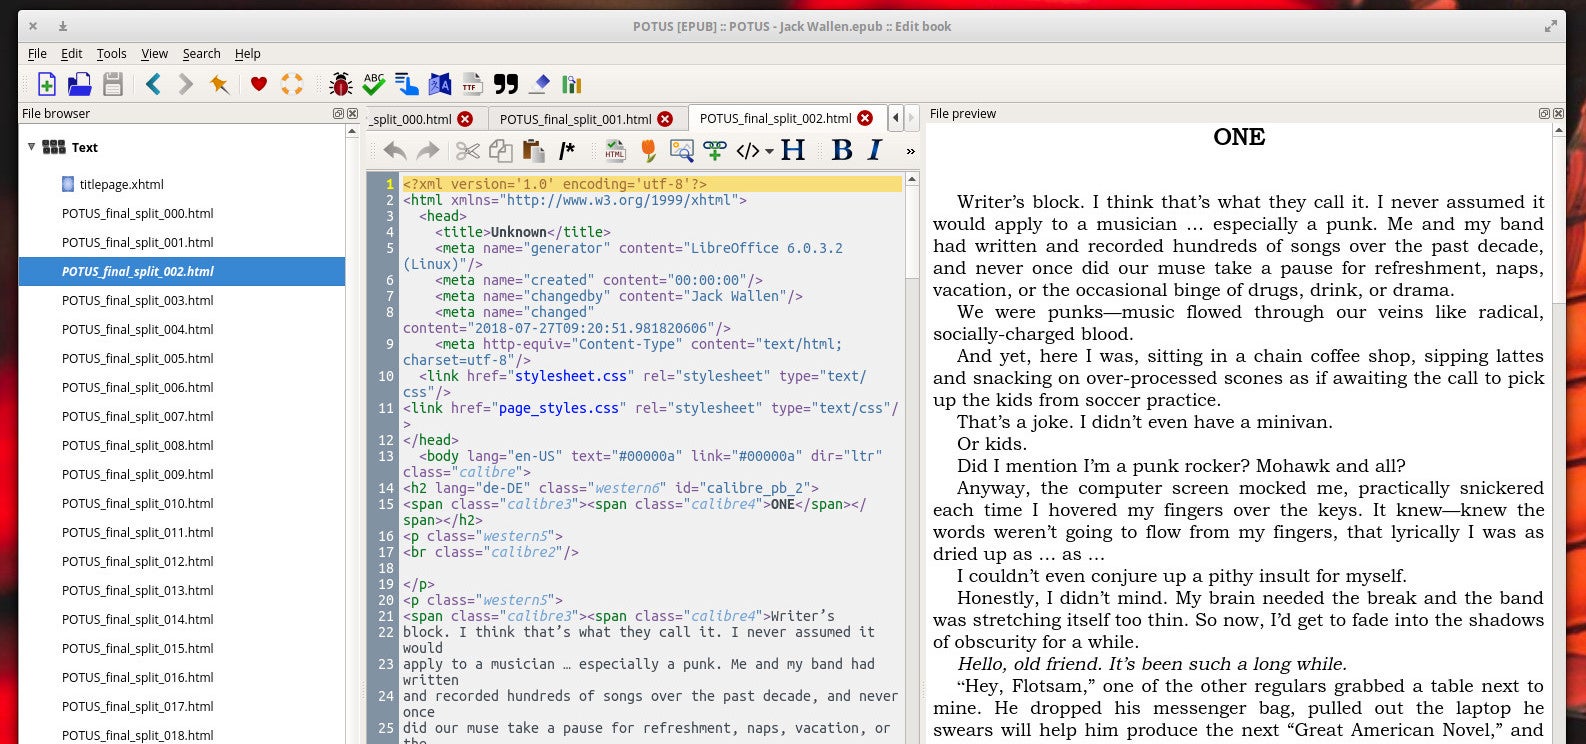
Task: Place cursor on code line 1 xml declaration
Action: (x=555, y=184)
